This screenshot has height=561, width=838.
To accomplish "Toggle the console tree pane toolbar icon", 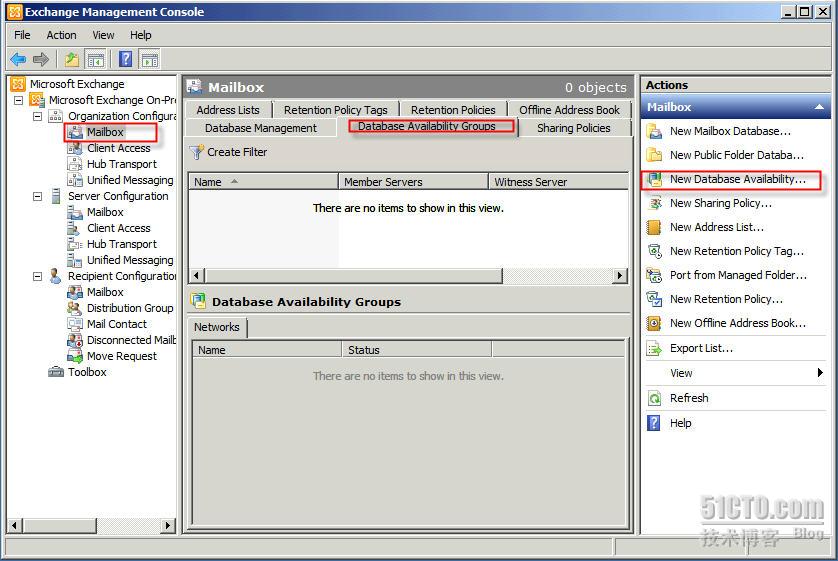I will pos(96,59).
